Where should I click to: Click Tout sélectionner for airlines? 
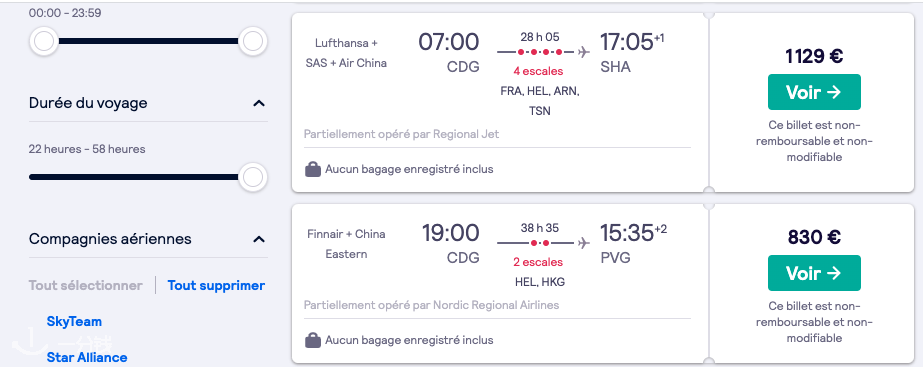tap(85, 286)
